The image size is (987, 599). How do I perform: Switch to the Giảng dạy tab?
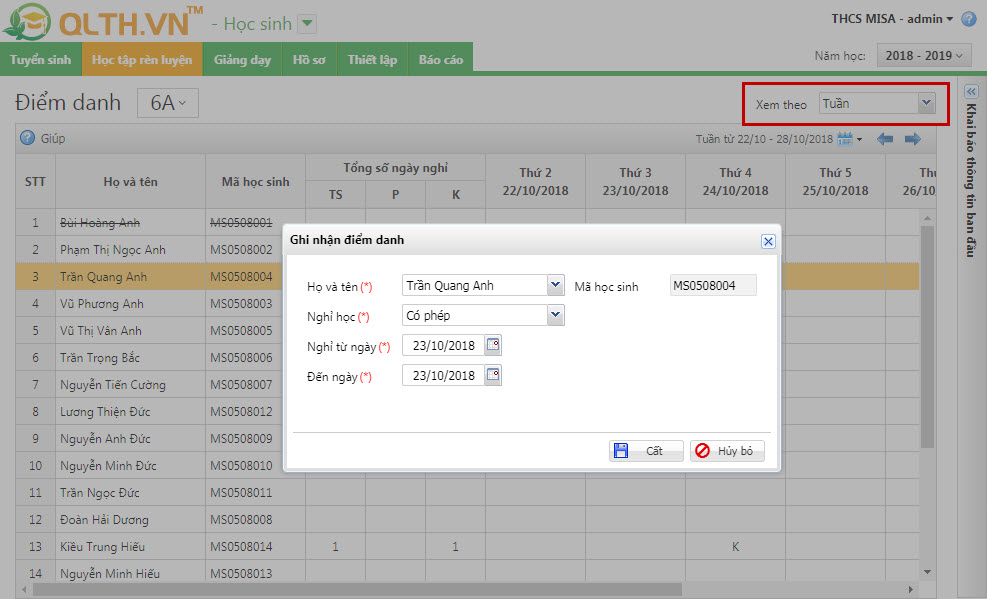point(242,60)
